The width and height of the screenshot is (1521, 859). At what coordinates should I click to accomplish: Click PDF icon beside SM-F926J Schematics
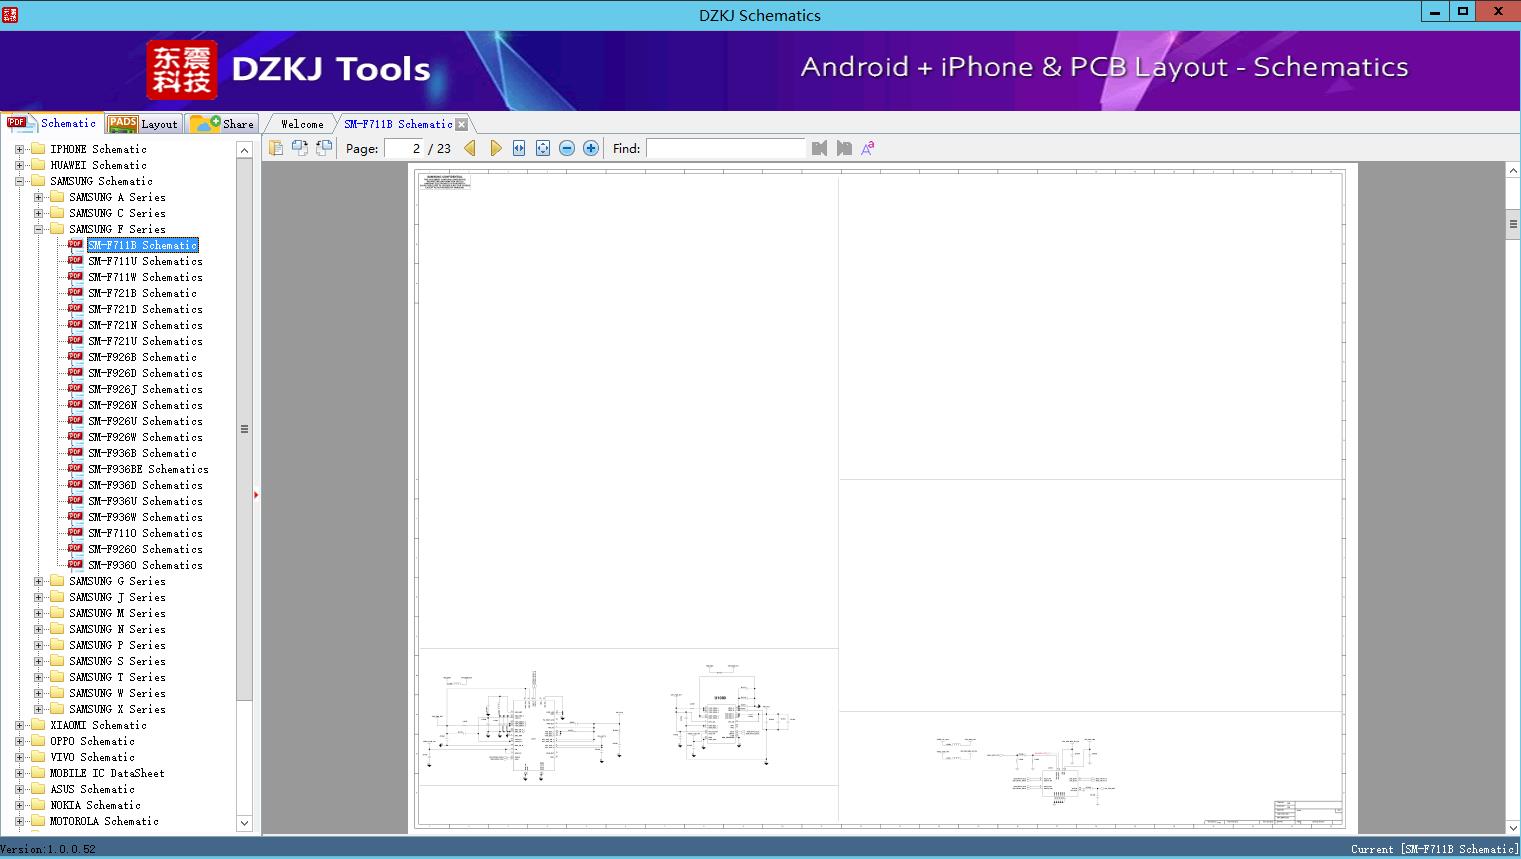[x=75, y=389]
